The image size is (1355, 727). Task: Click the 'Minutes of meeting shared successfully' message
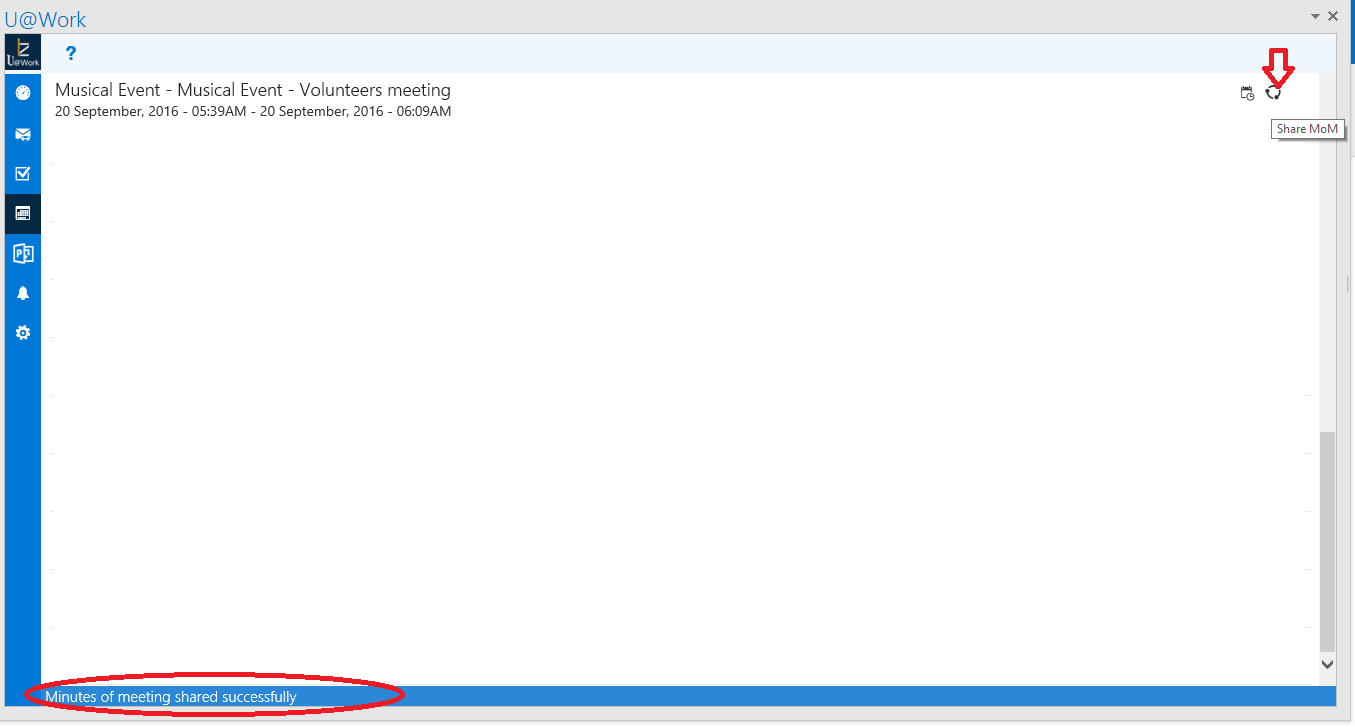point(171,697)
